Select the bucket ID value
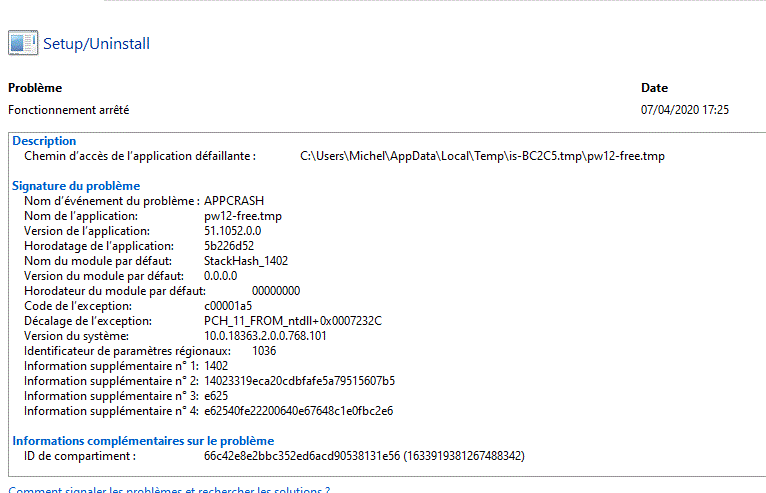Viewport: 766px width, 493px height. point(364,456)
